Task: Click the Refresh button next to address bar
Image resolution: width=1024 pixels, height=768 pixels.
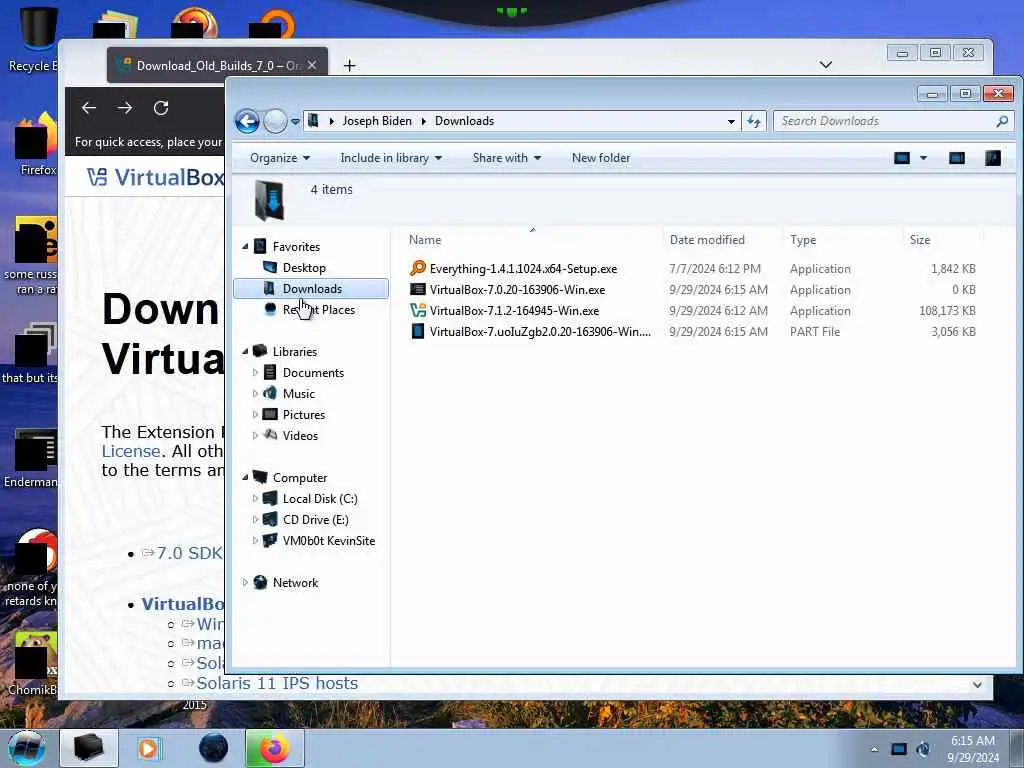Action: pos(754,121)
